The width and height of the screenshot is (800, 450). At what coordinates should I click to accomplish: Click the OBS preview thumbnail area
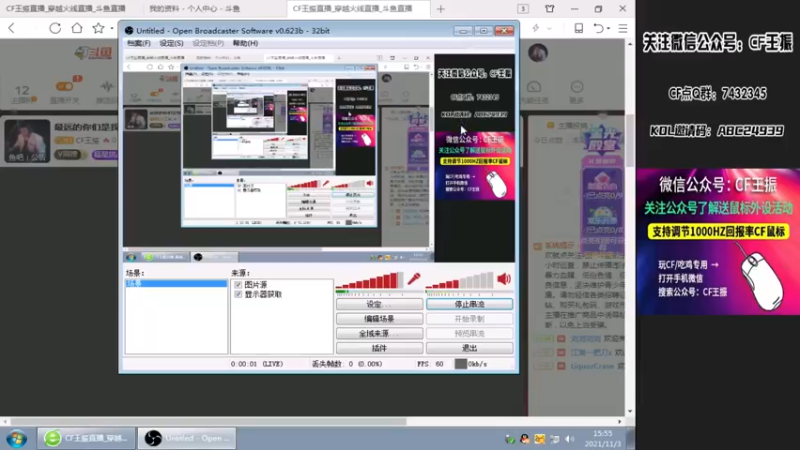tap(319, 158)
